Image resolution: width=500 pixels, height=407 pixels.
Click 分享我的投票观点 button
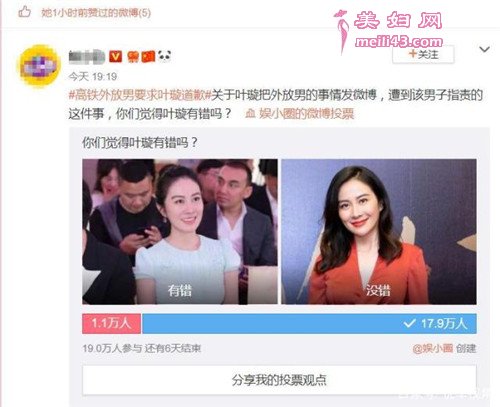tap(279, 380)
